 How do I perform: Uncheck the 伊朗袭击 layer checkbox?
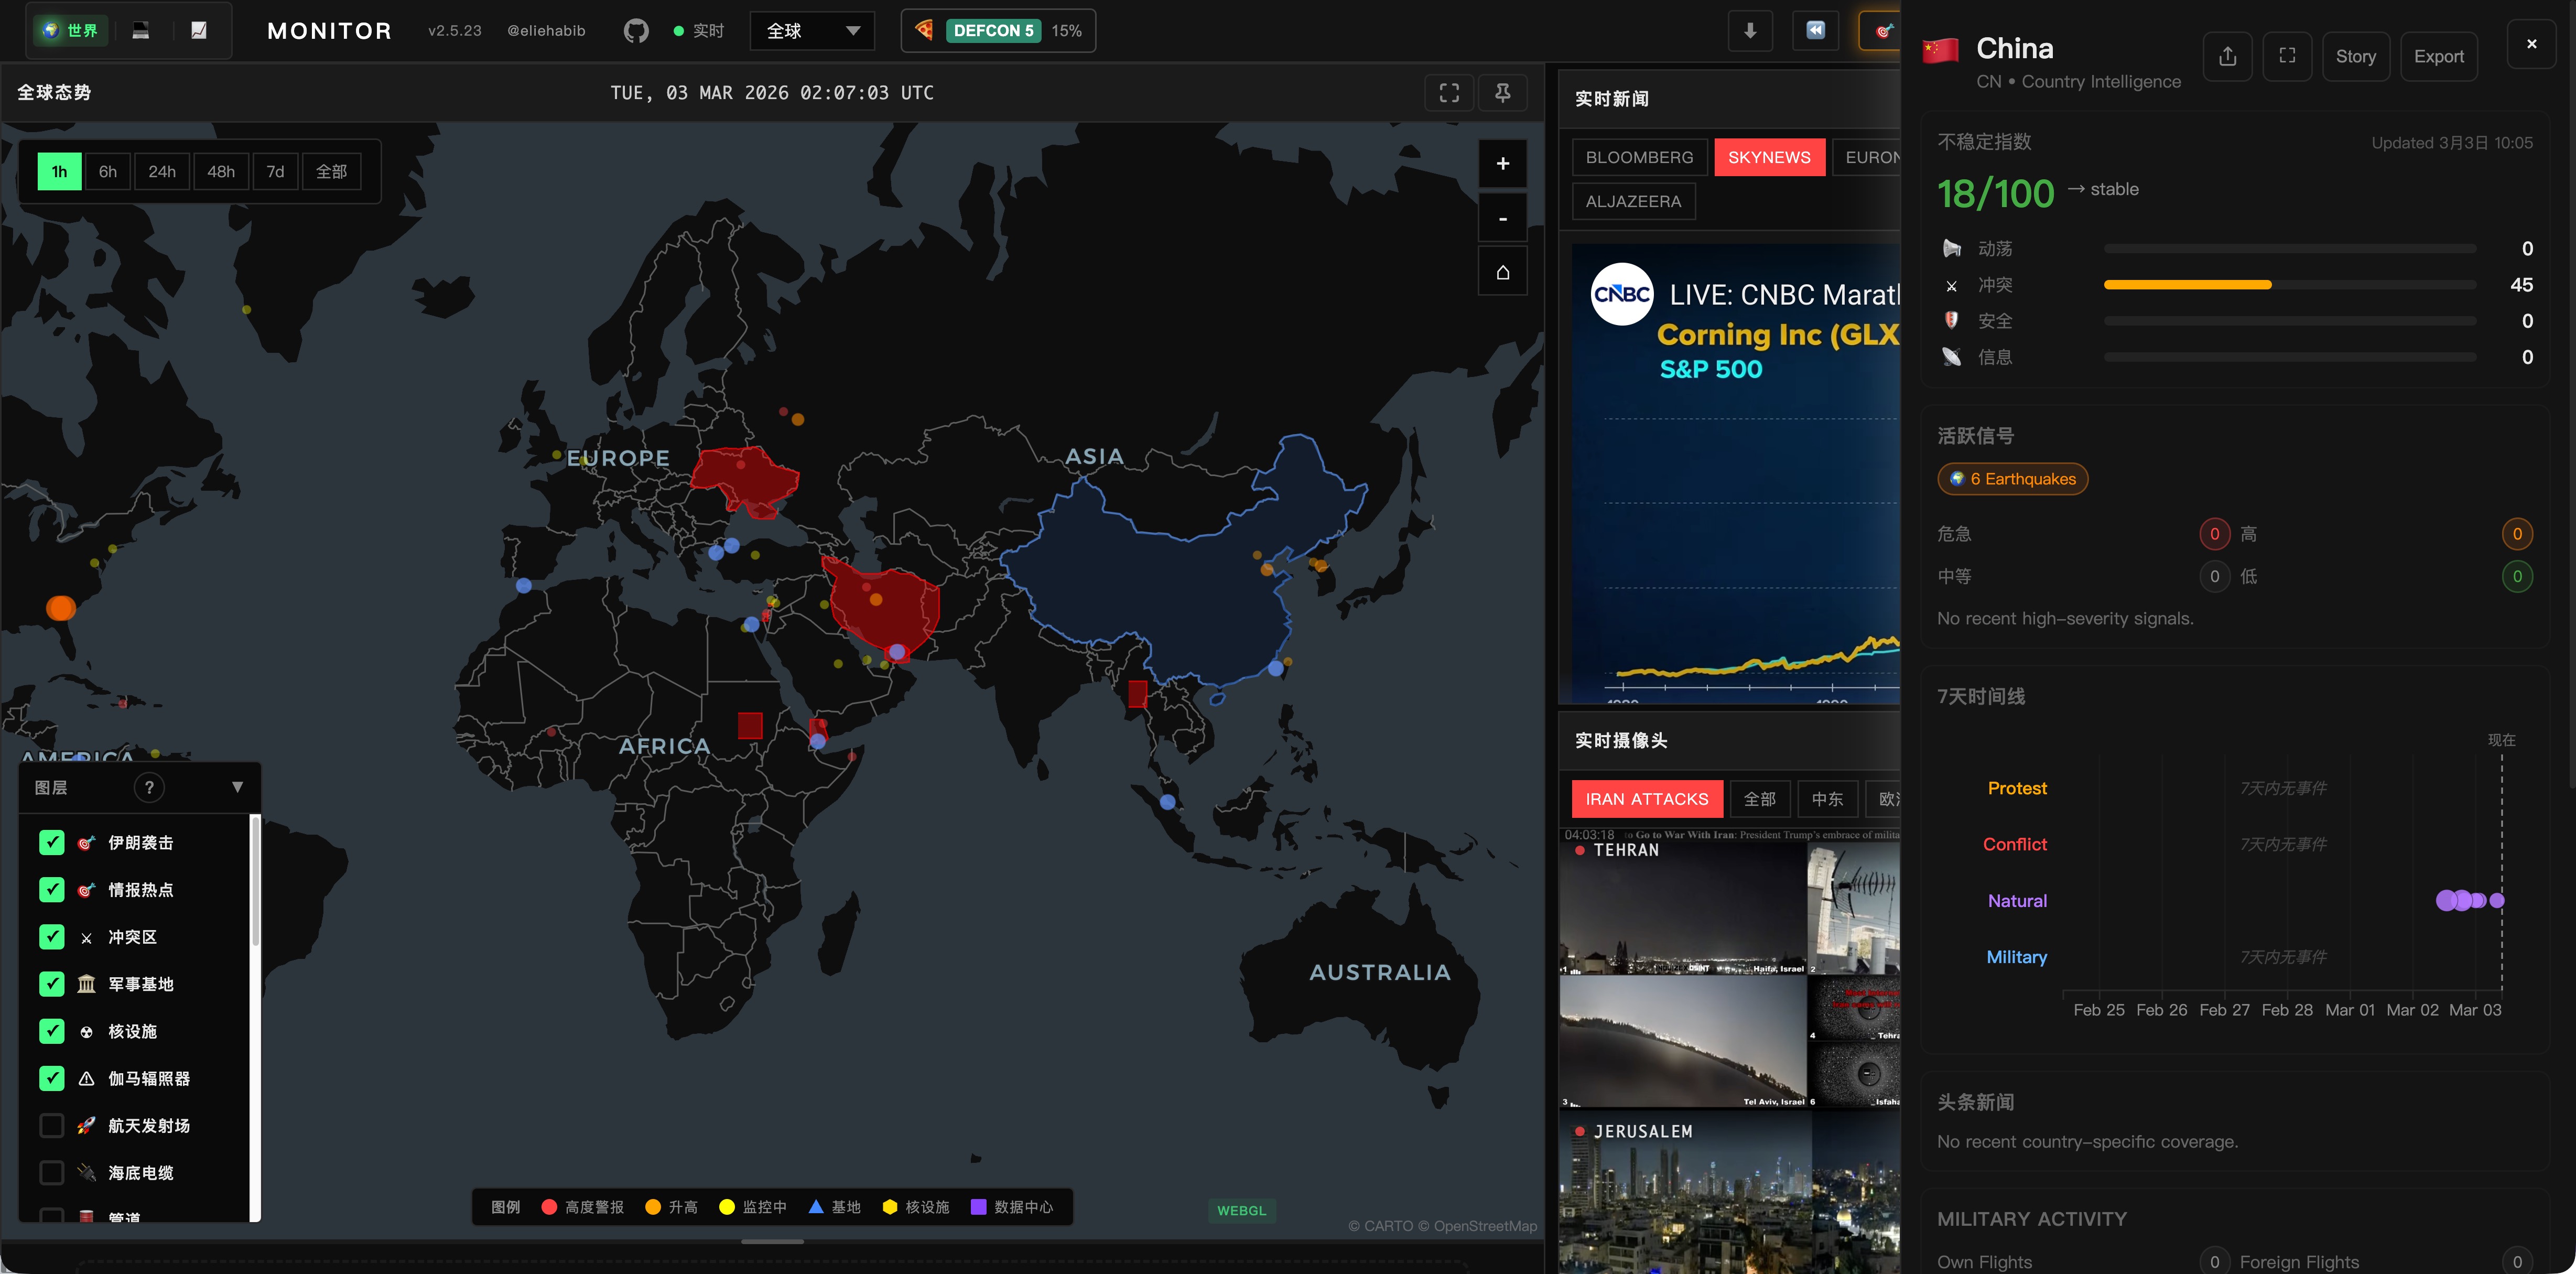(52, 843)
